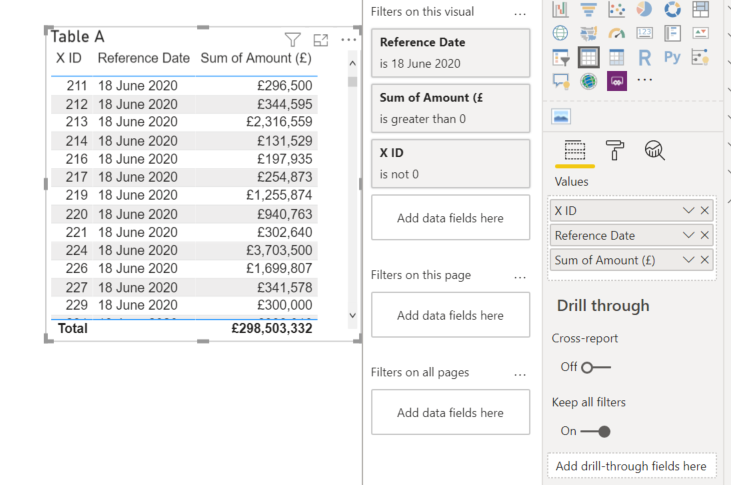Select the Table visualization icon

click(x=588, y=57)
